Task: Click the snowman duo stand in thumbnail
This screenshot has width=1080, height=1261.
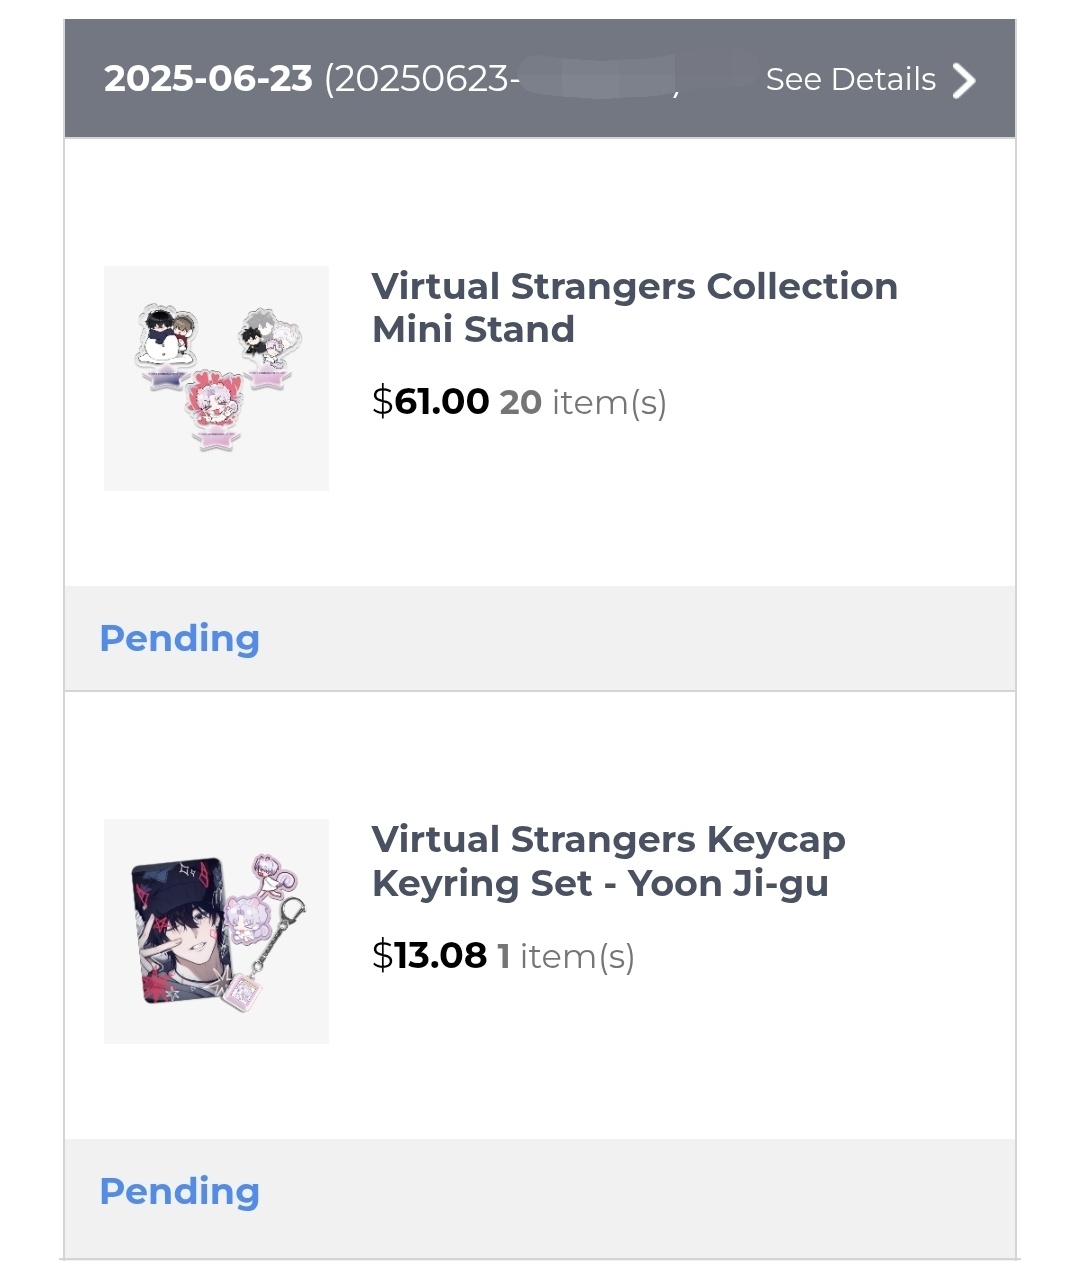Action: click(165, 343)
